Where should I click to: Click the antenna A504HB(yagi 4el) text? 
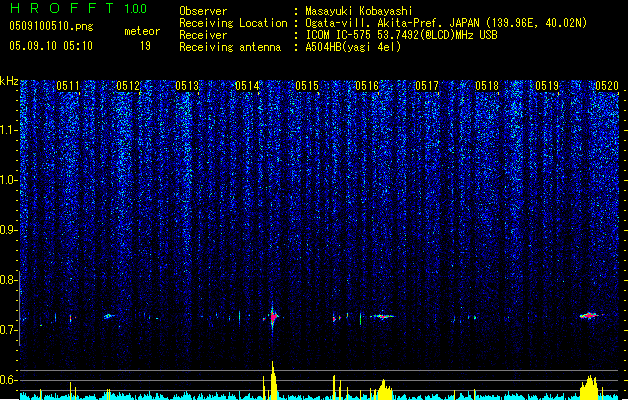pos(353,47)
